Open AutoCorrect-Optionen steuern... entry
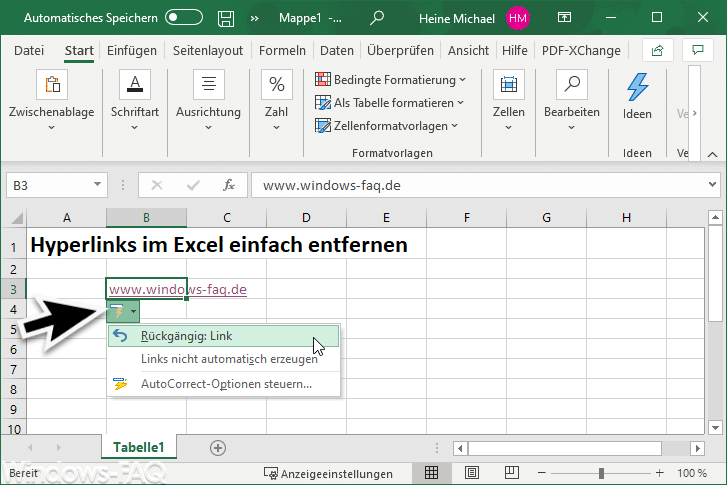 point(223,384)
